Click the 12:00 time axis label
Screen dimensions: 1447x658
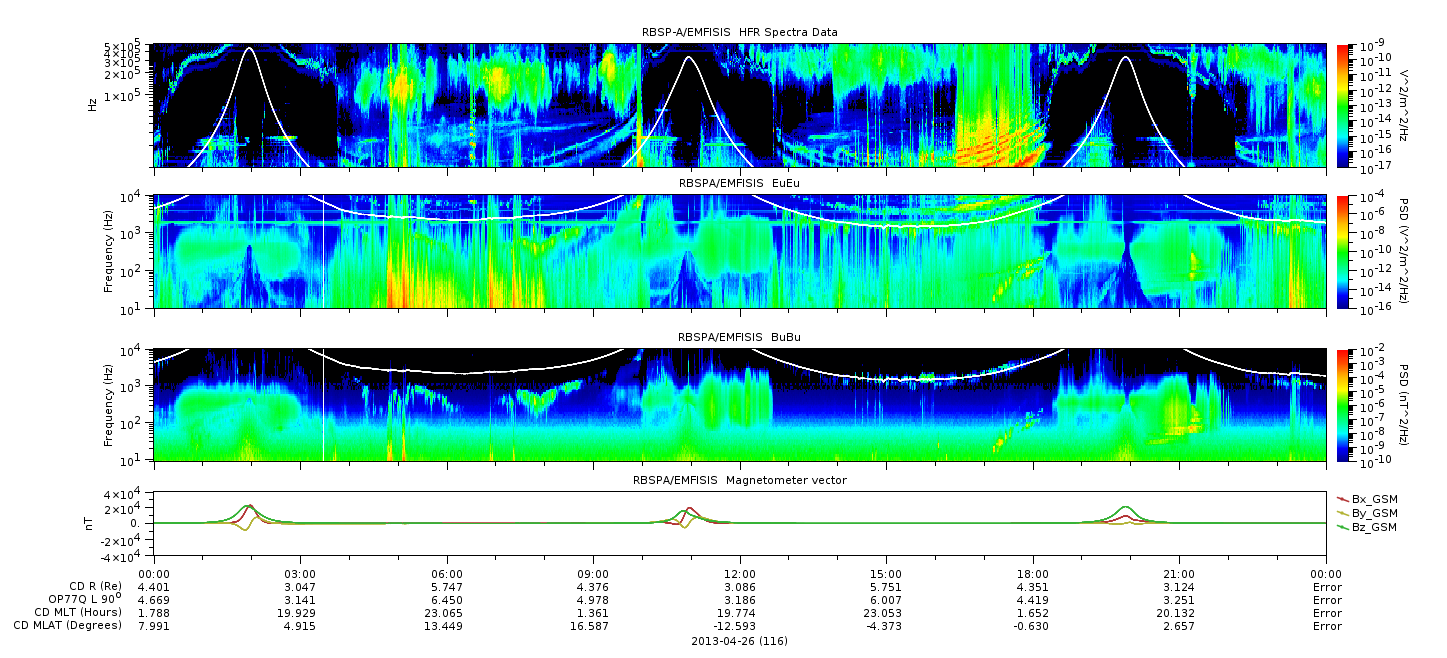click(740, 573)
